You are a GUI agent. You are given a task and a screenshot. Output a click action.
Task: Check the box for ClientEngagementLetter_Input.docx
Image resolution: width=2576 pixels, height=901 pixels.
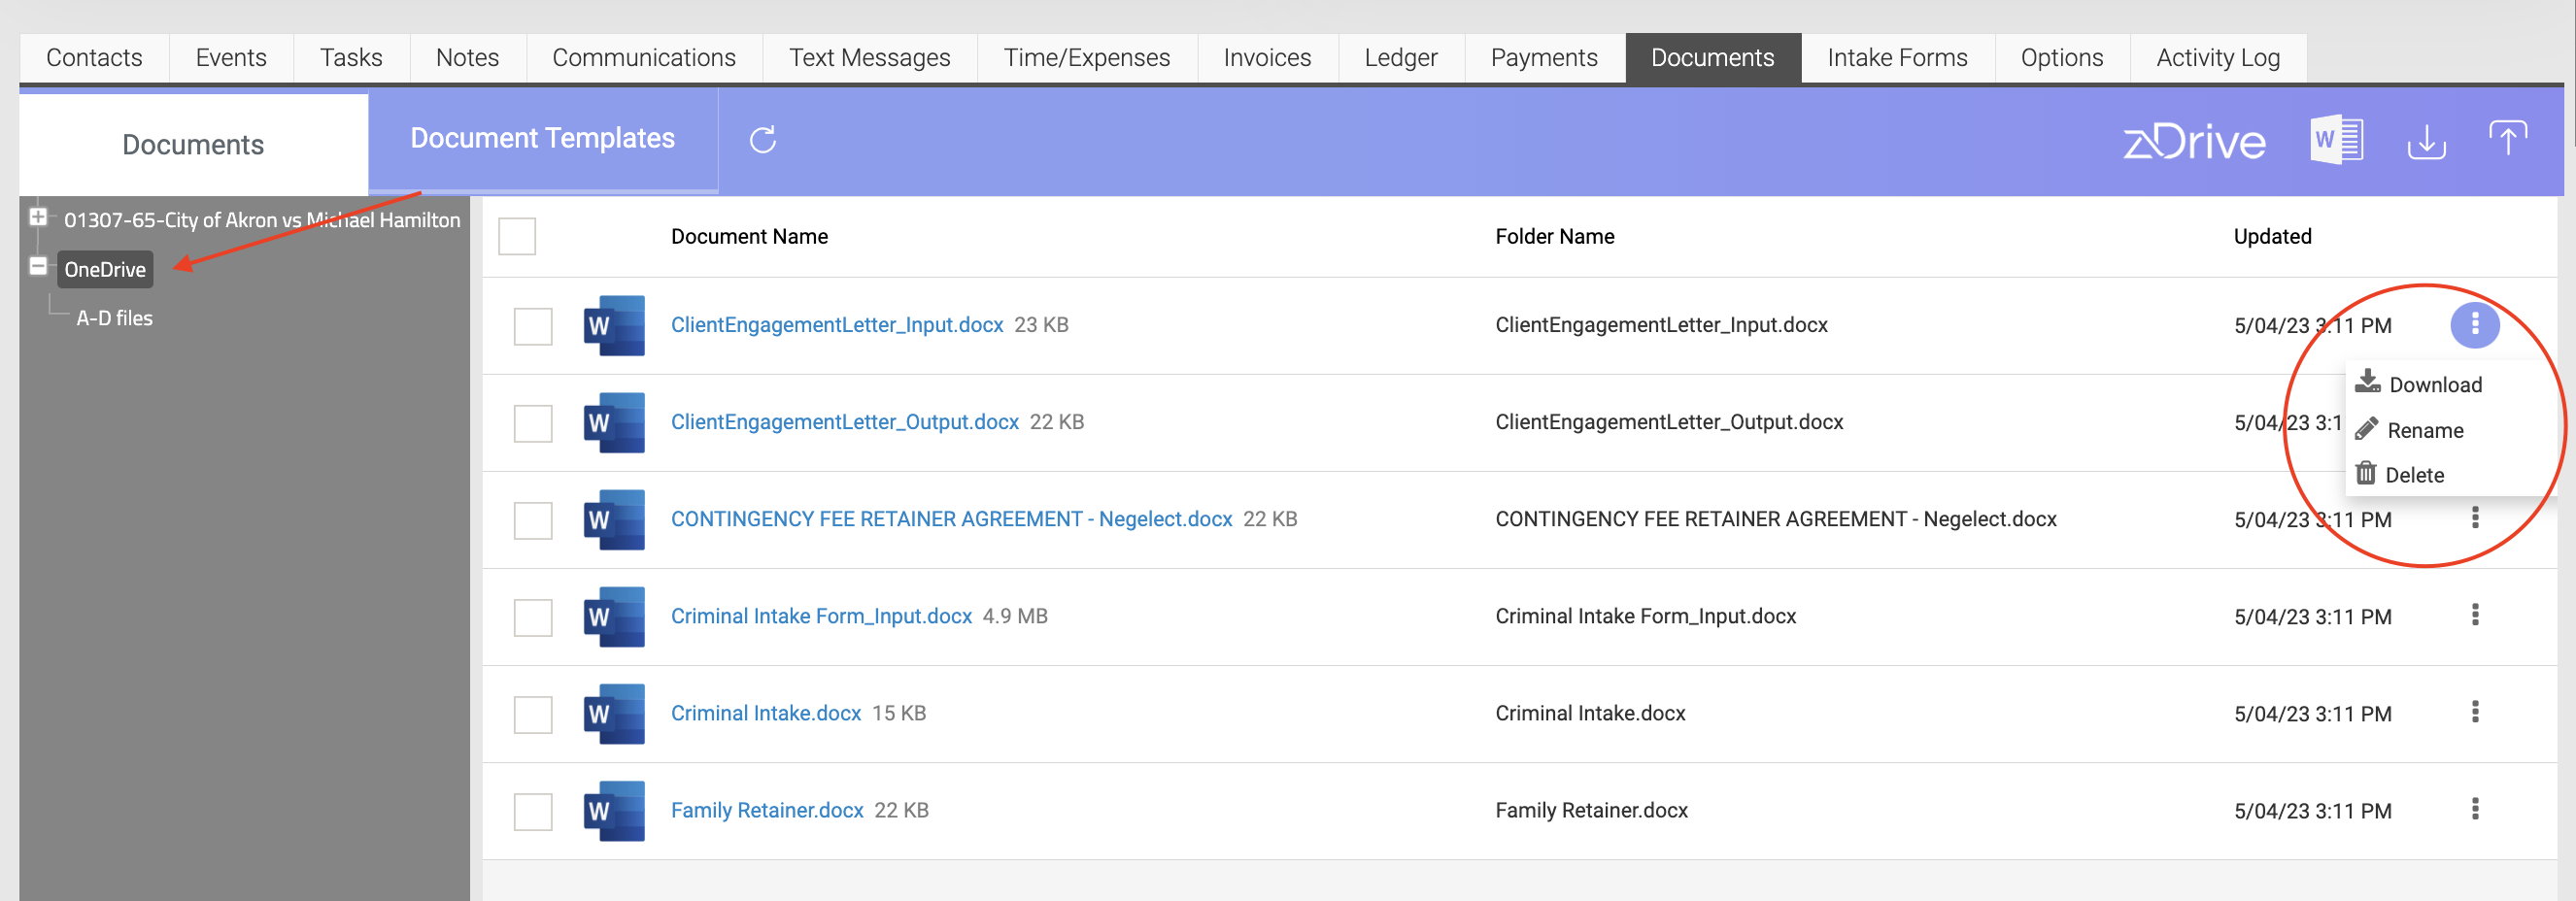coord(533,326)
